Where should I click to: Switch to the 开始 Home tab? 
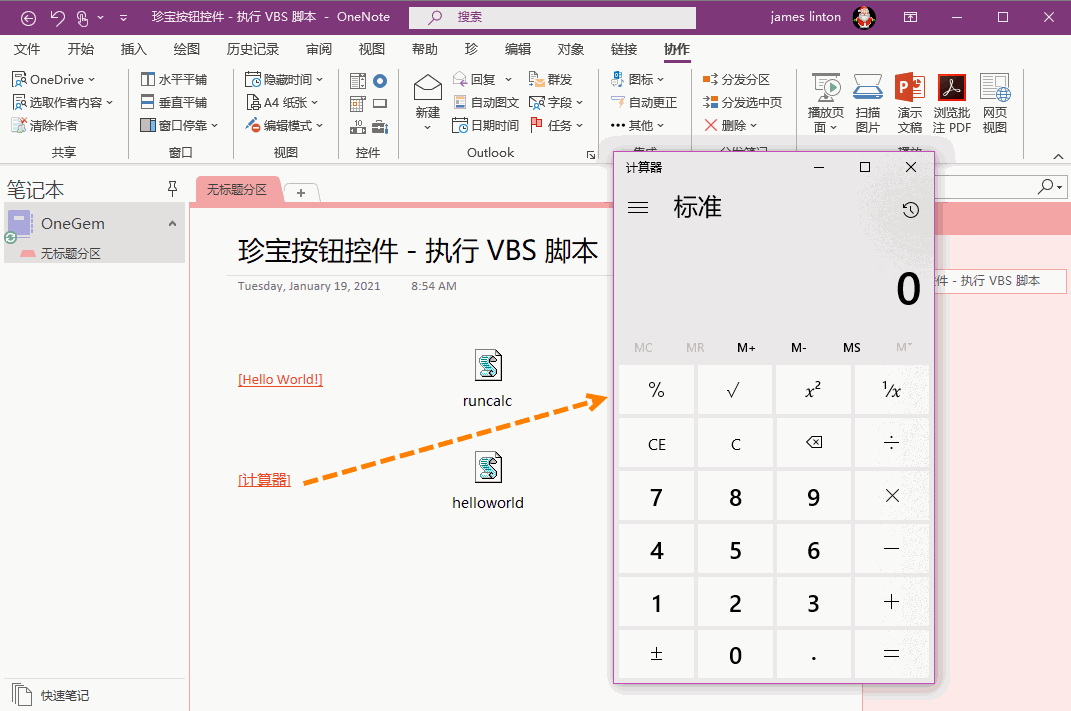pyautogui.click(x=81, y=49)
